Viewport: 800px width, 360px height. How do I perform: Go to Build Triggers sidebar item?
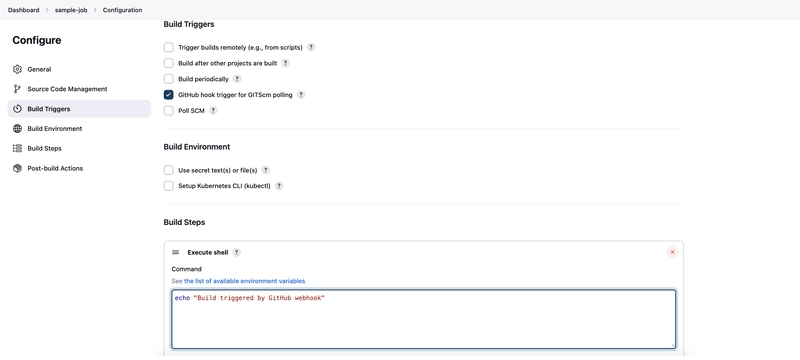pyautogui.click(x=79, y=109)
